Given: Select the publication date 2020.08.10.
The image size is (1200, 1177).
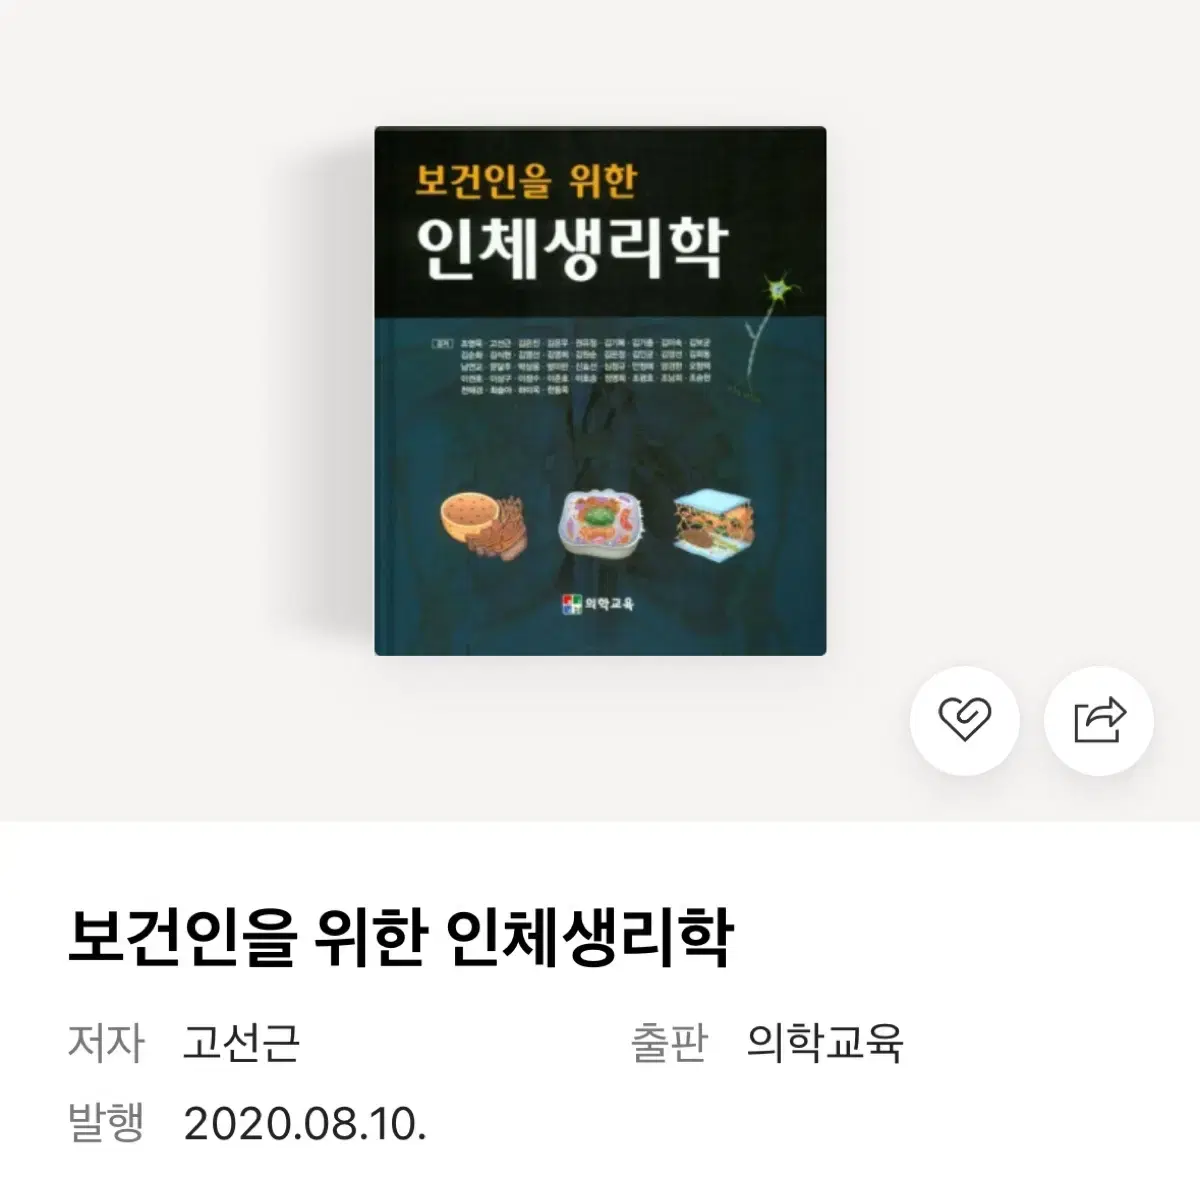Looking at the screenshot, I should [x=305, y=1125].
